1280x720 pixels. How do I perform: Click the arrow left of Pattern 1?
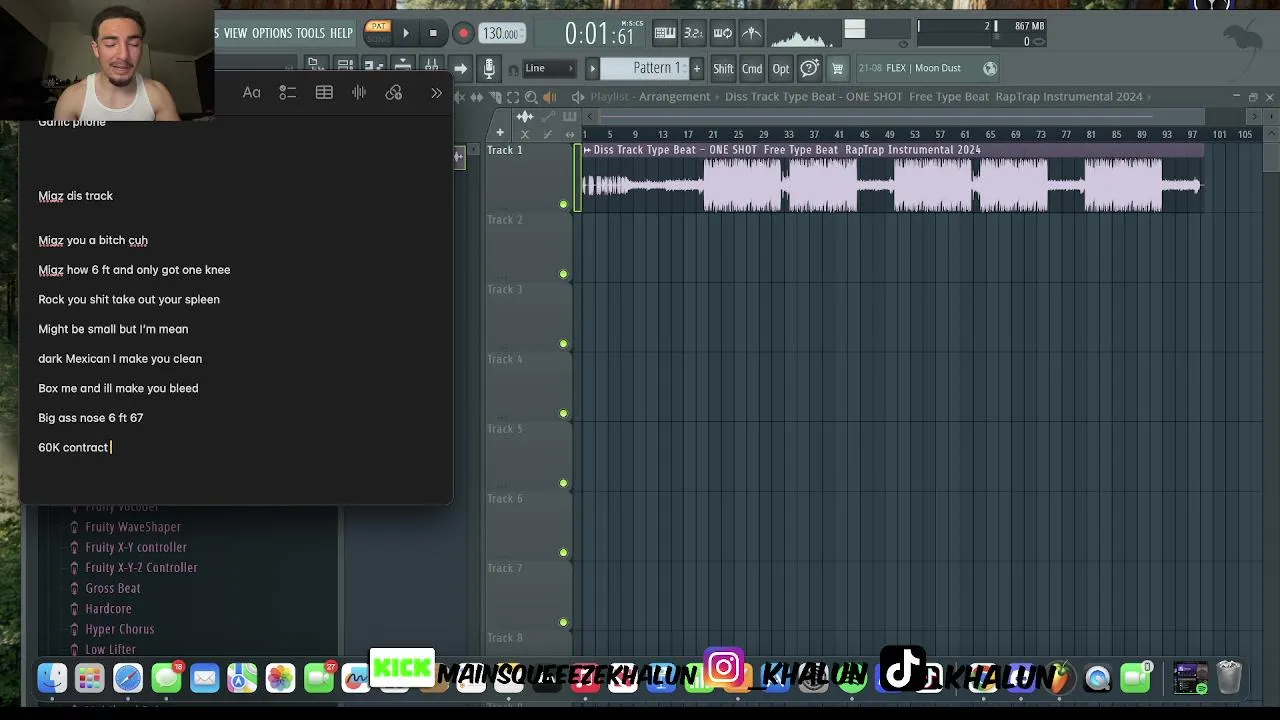pyautogui.click(x=592, y=68)
